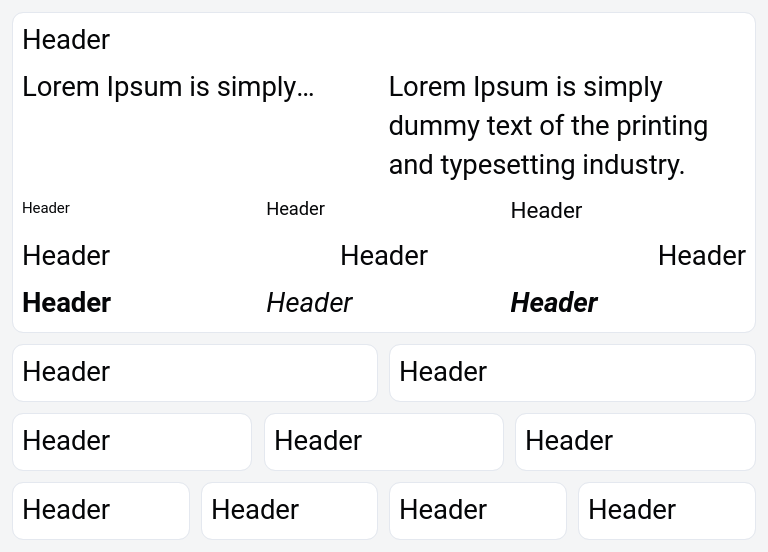Click the left-aligned Header in the alignment row
The image size is (768, 552).
66,256
